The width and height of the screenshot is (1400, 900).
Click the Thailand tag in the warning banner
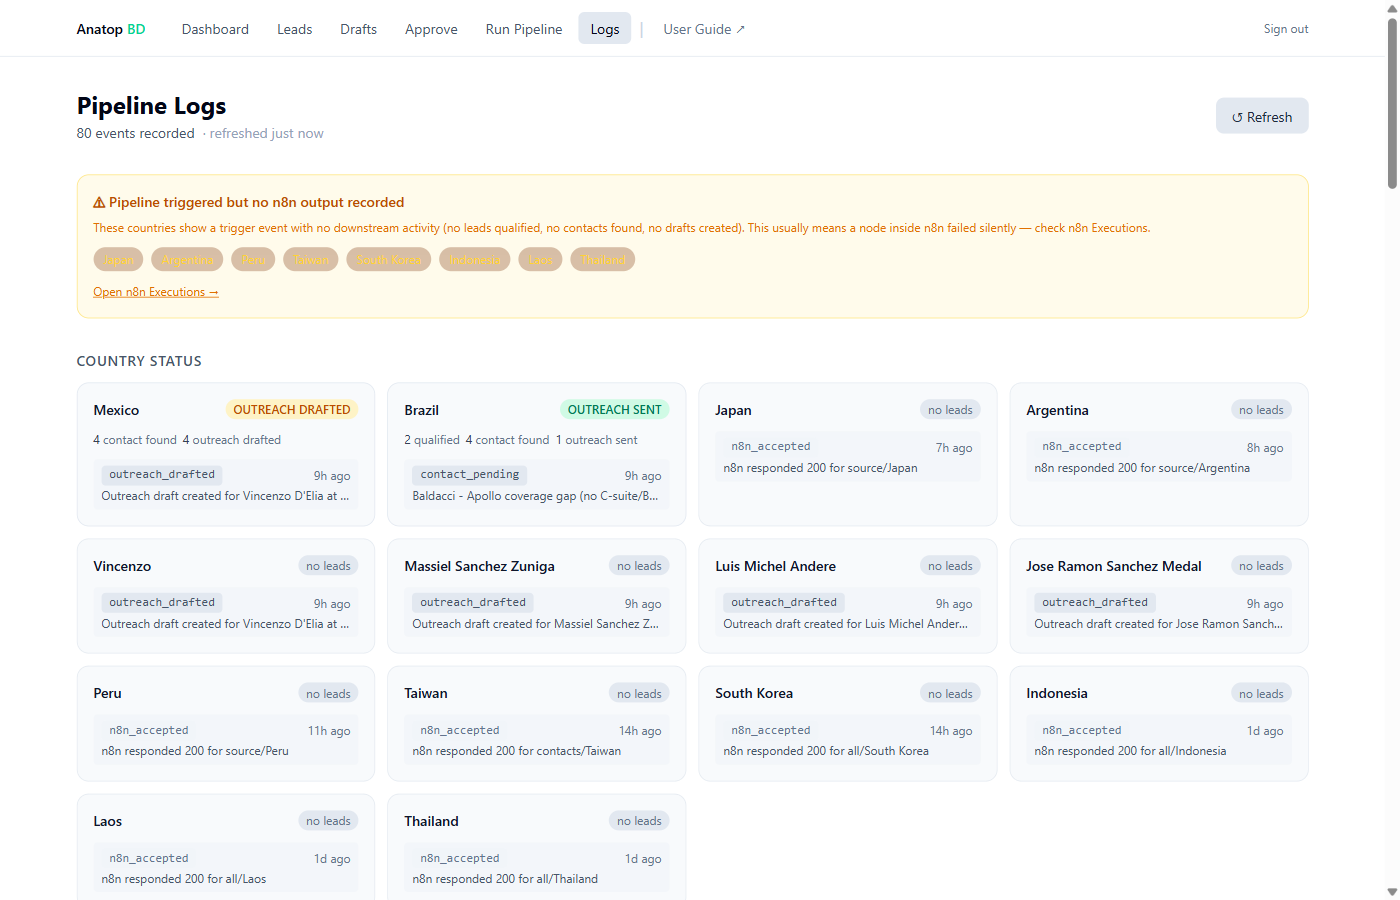click(603, 259)
